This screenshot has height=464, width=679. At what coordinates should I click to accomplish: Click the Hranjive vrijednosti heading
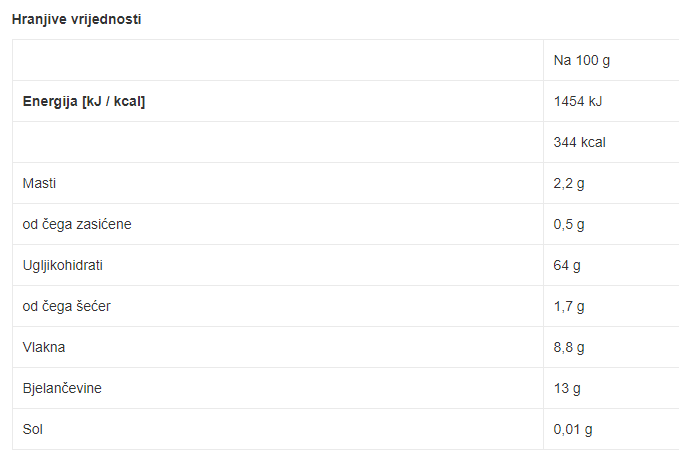76,19
